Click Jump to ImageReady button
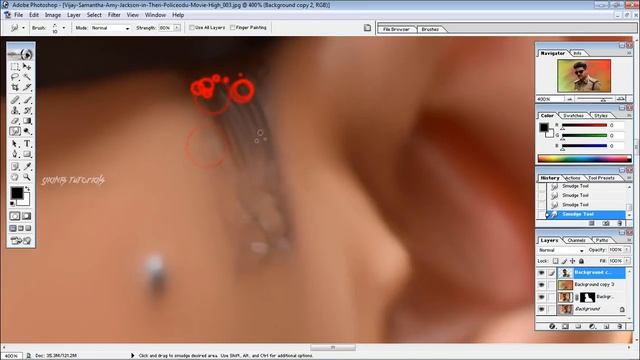Image resolution: width=640 pixels, height=360 pixels. coord(21,241)
